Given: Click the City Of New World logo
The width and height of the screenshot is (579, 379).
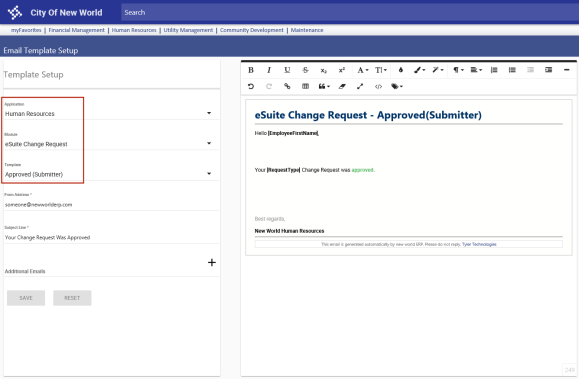Looking at the screenshot, I should tap(15, 13).
